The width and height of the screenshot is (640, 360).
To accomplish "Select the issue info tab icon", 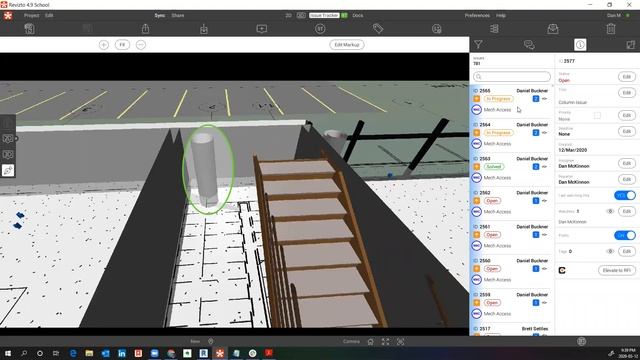I will pyautogui.click(x=580, y=44).
